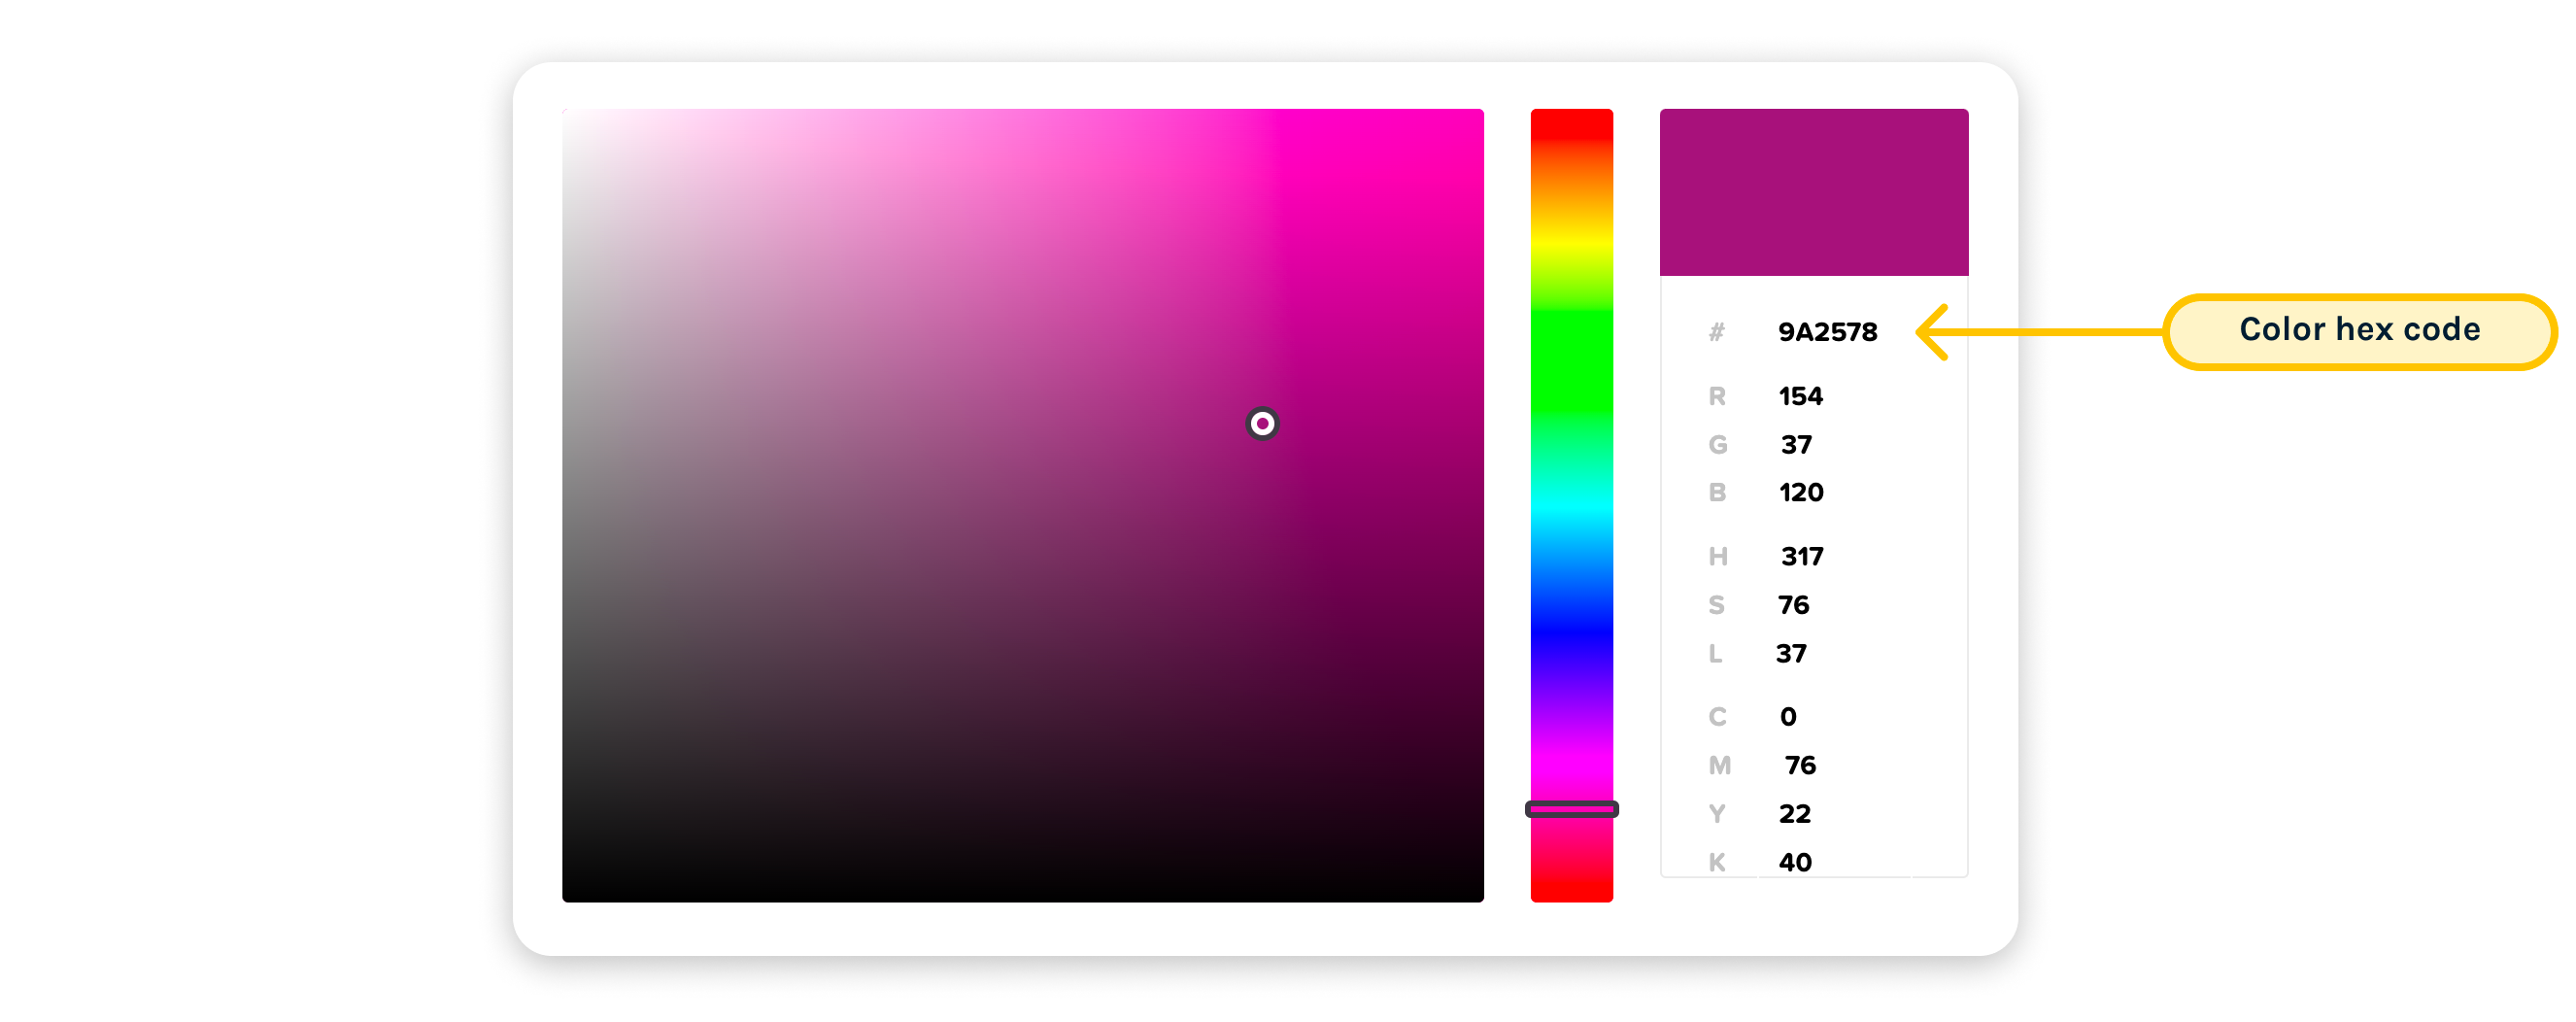Click the blue value field showing 120
2576x1022 pixels.
pos(1800,492)
